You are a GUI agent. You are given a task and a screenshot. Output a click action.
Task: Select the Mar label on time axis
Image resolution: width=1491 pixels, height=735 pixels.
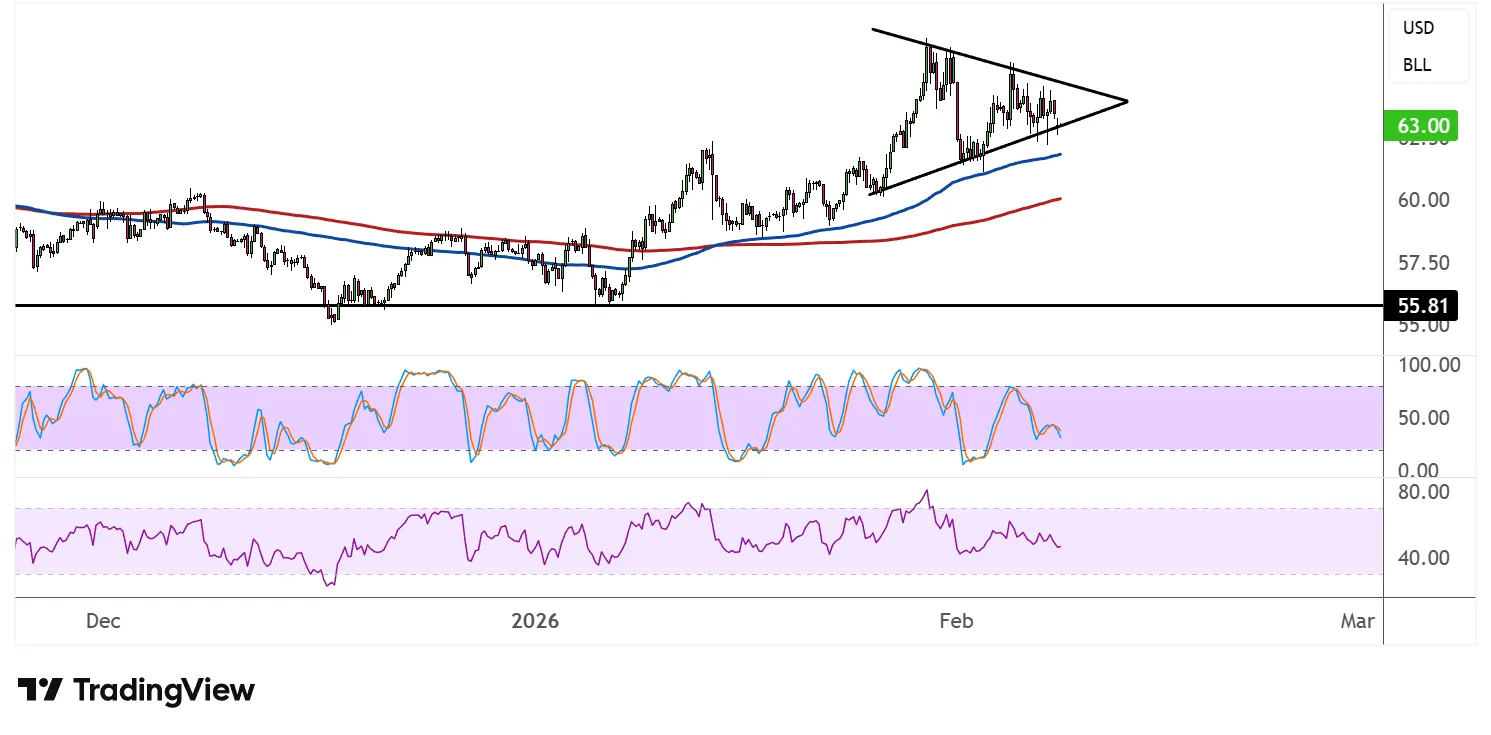pyautogui.click(x=1357, y=621)
